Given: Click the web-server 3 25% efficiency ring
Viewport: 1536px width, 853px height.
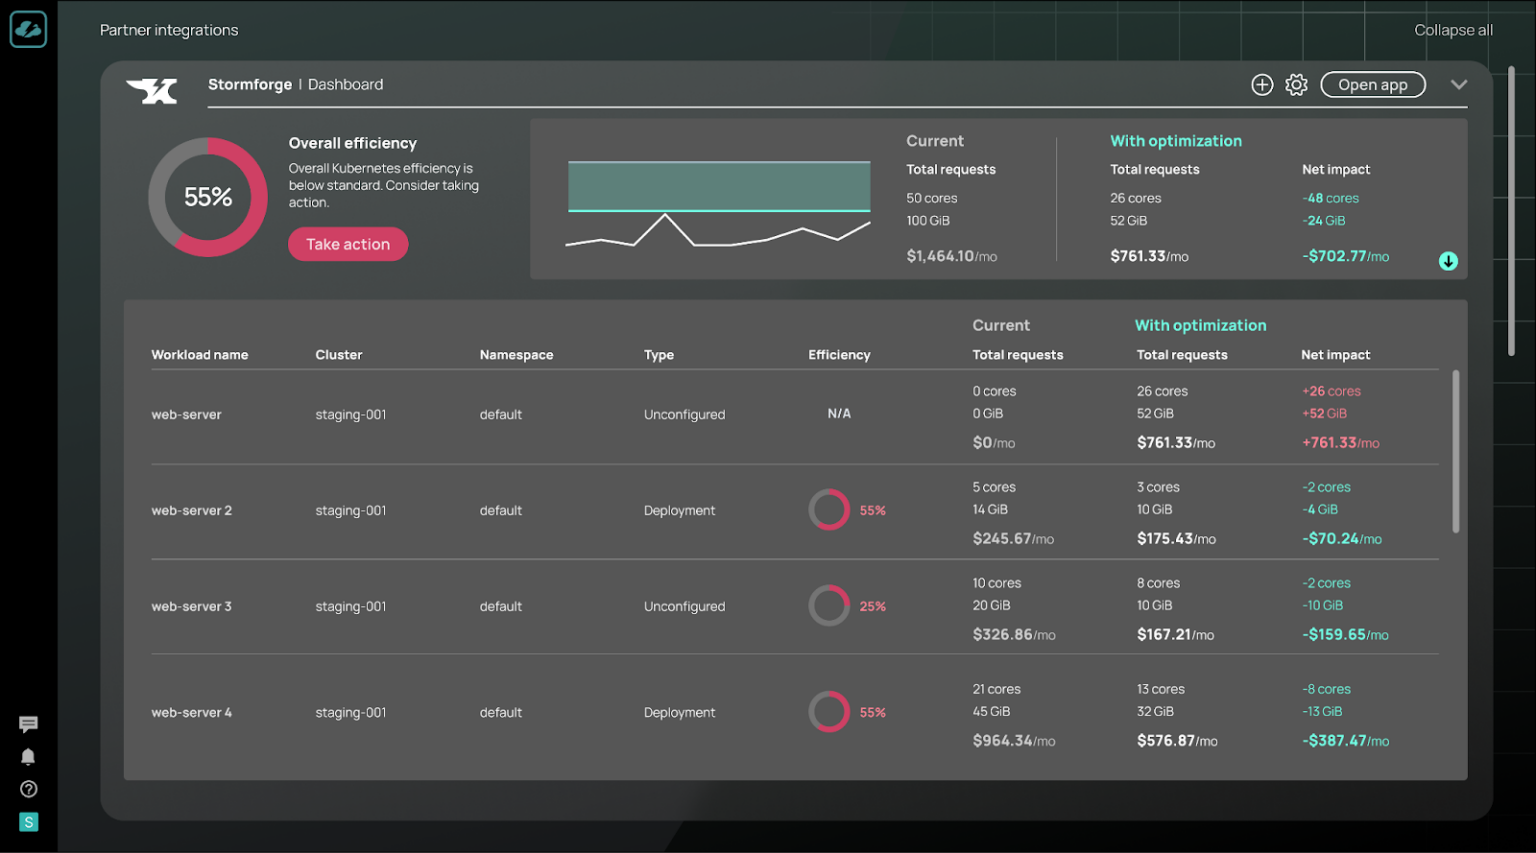Looking at the screenshot, I should [829, 606].
